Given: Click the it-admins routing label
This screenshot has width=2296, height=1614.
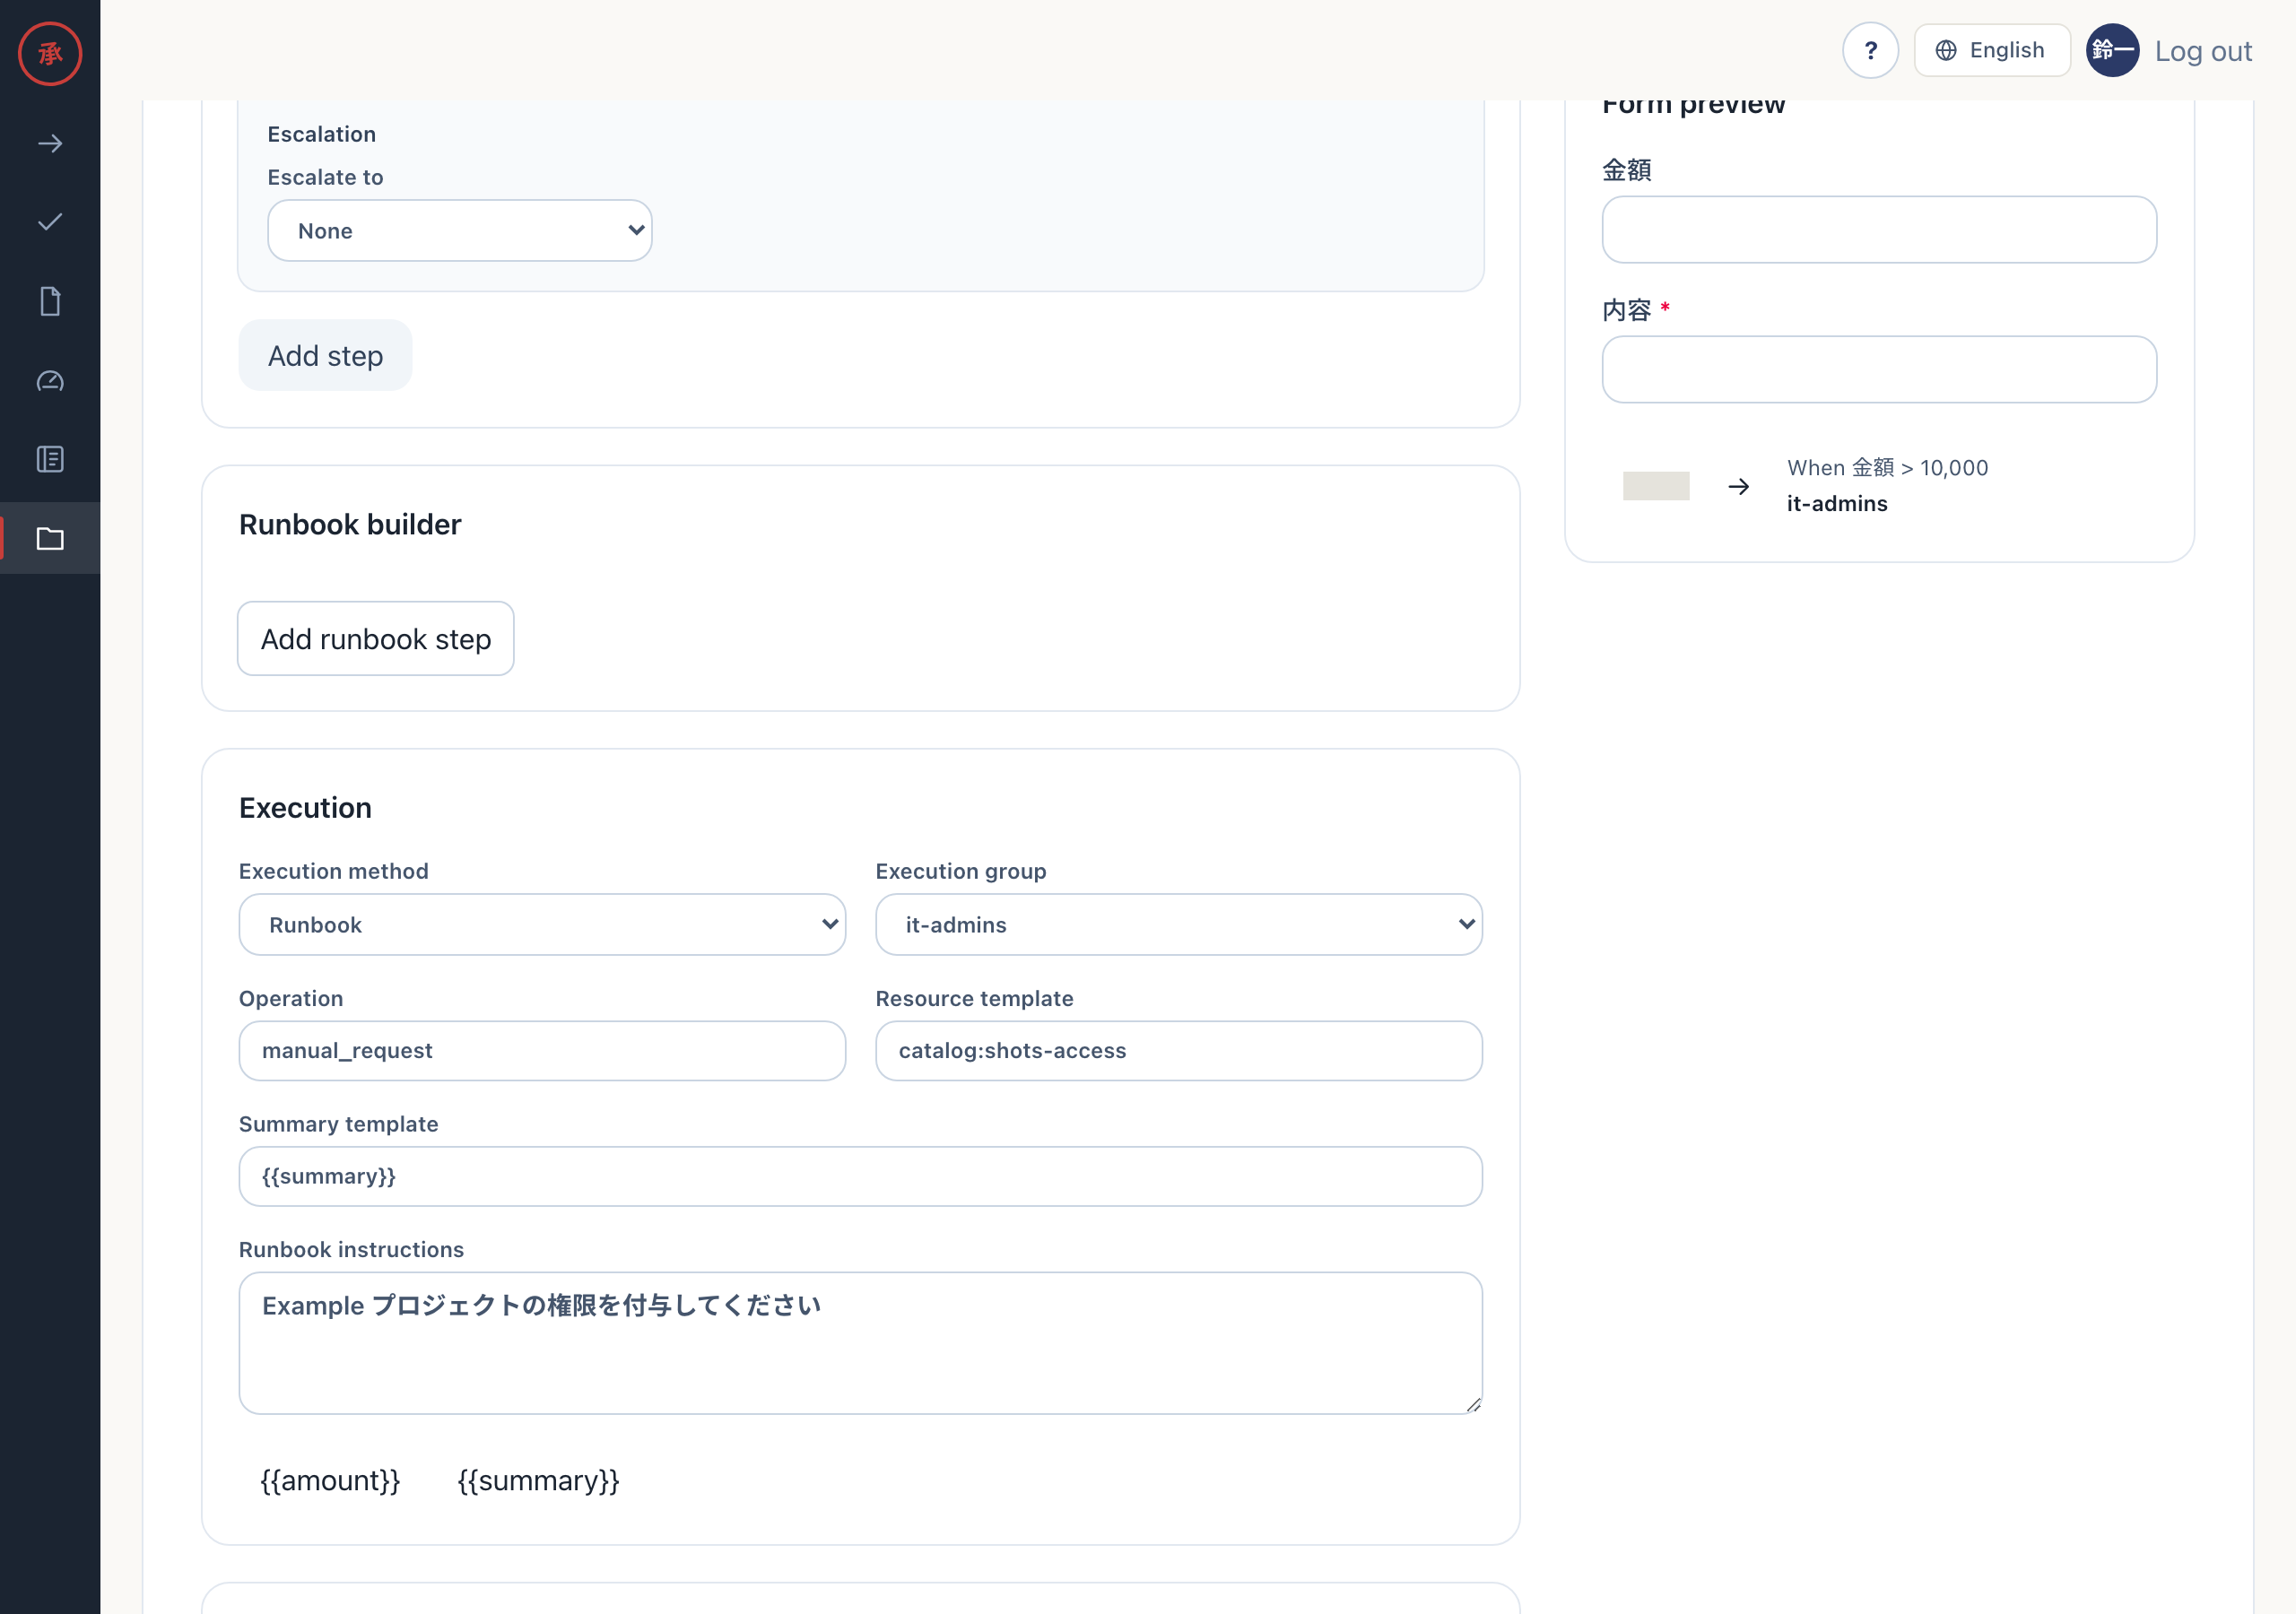Looking at the screenshot, I should tap(1837, 503).
